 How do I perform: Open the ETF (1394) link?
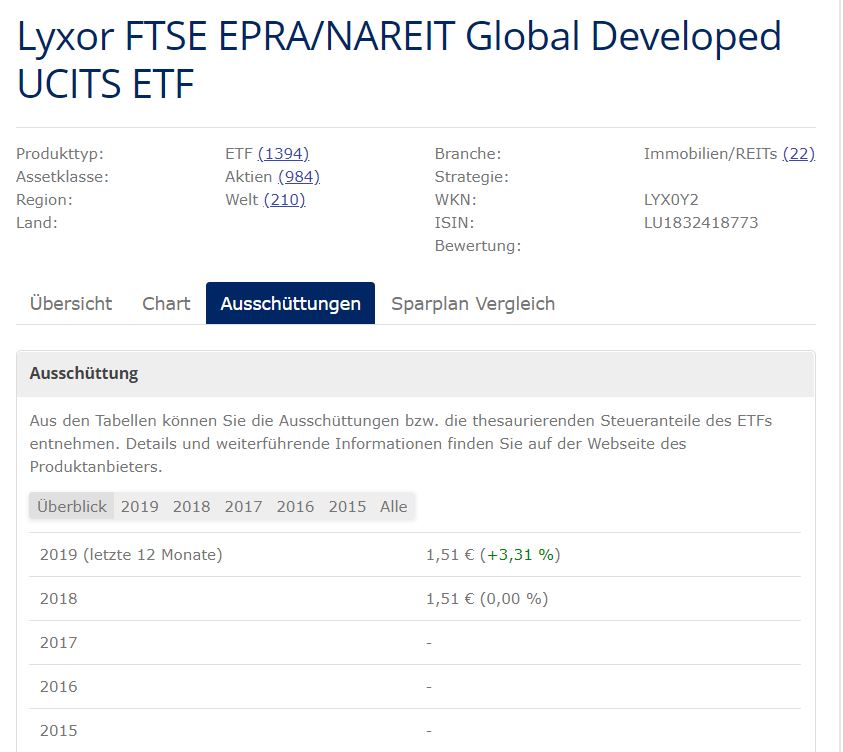[283, 154]
